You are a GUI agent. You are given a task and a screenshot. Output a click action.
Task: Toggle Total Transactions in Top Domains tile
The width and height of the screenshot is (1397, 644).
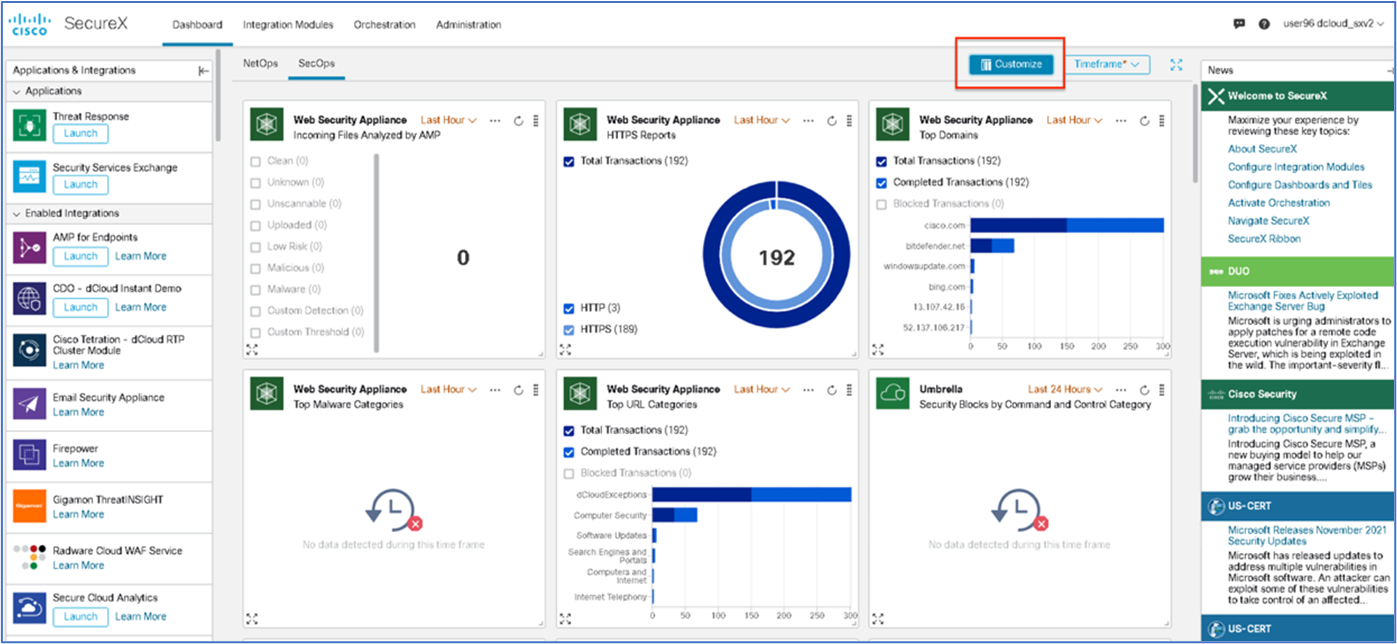point(881,161)
